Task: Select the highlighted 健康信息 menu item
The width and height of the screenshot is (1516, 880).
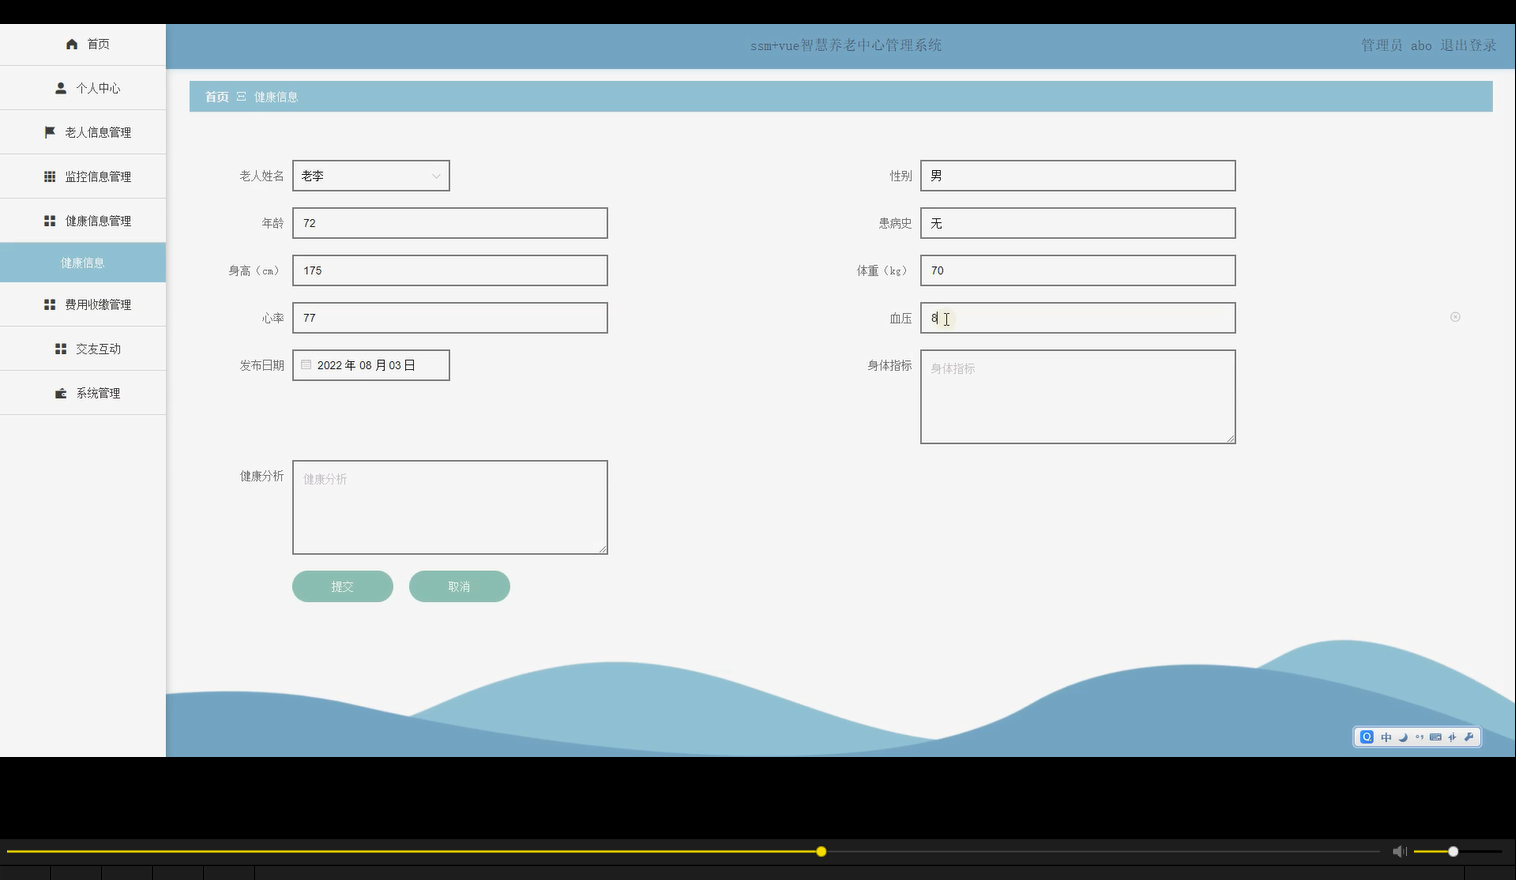Action: click(x=83, y=262)
